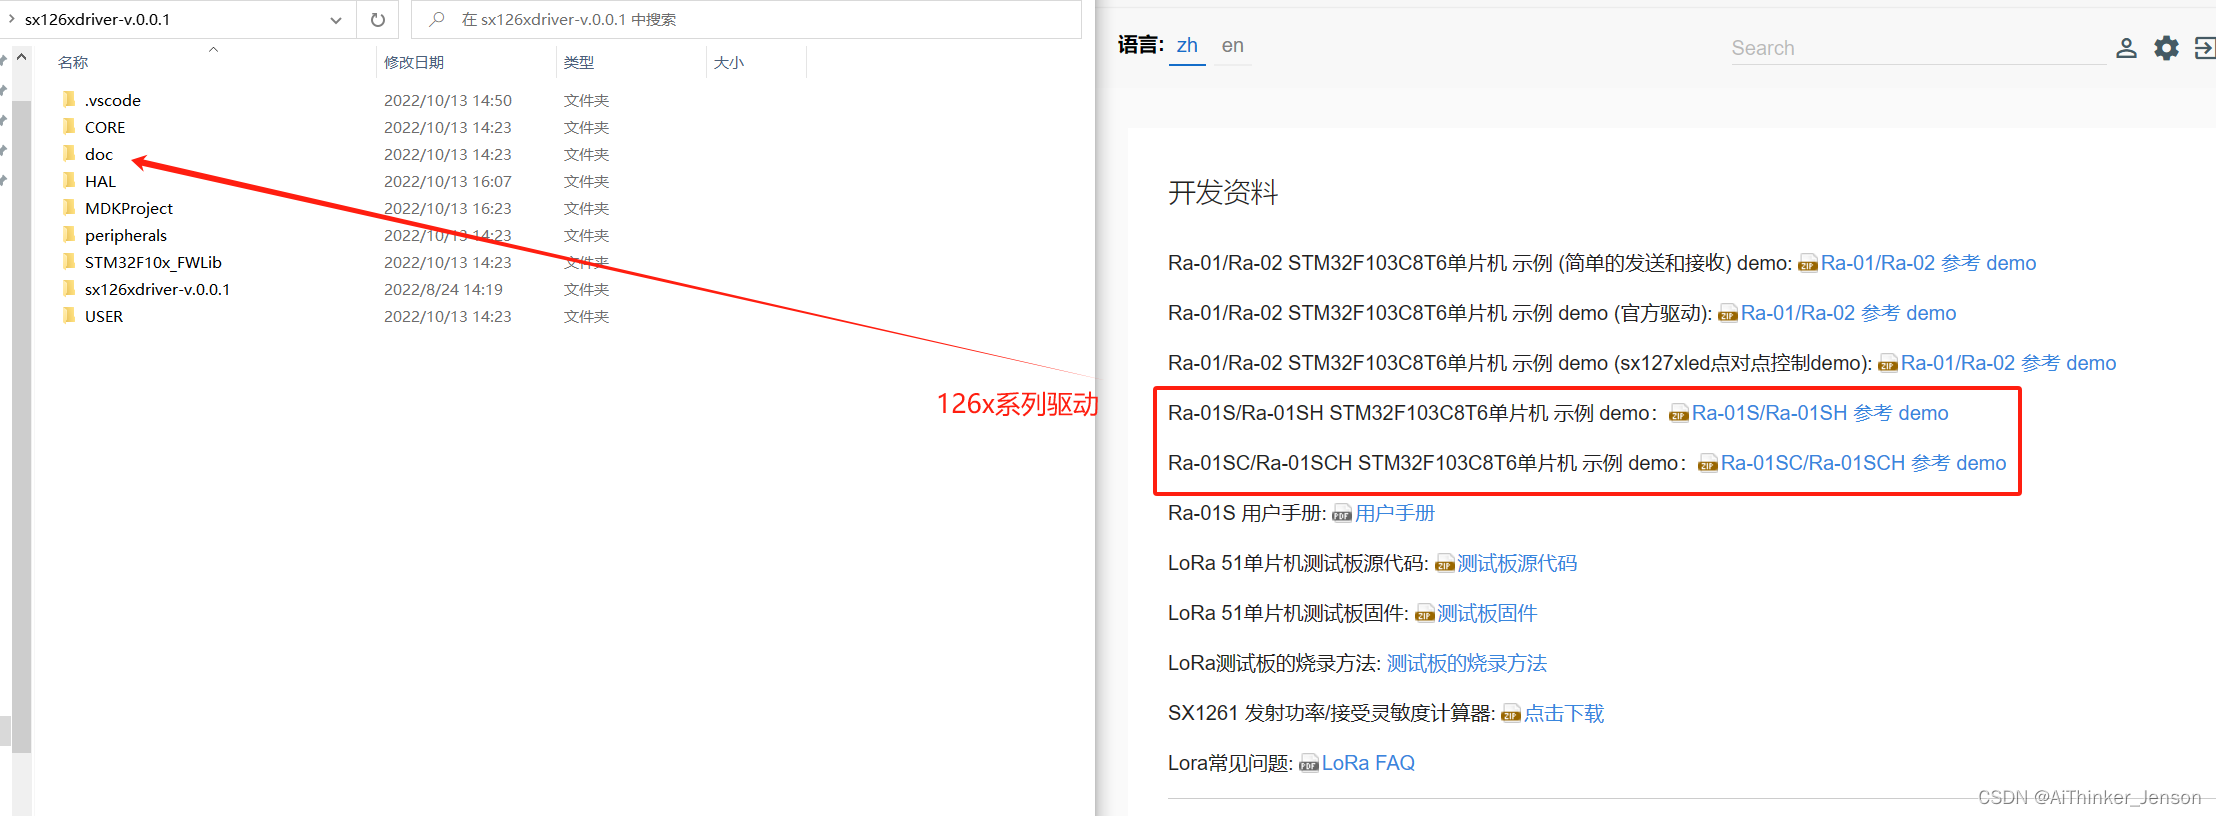
Task: Select the CORE folder icon
Action: (69, 126)
